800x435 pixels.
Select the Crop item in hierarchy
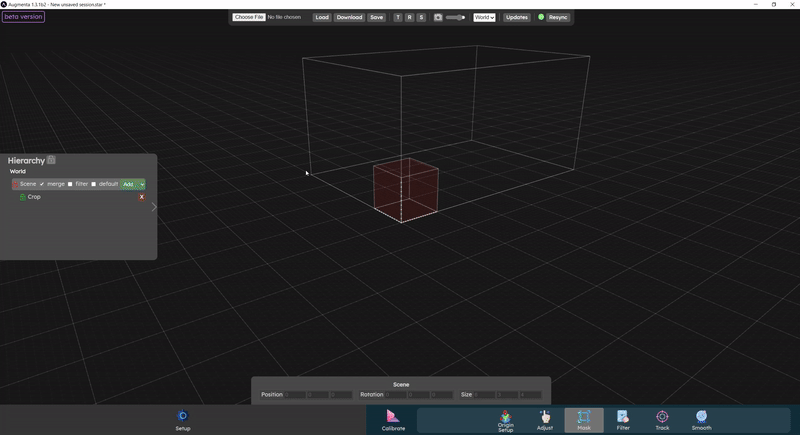point(34,197)
